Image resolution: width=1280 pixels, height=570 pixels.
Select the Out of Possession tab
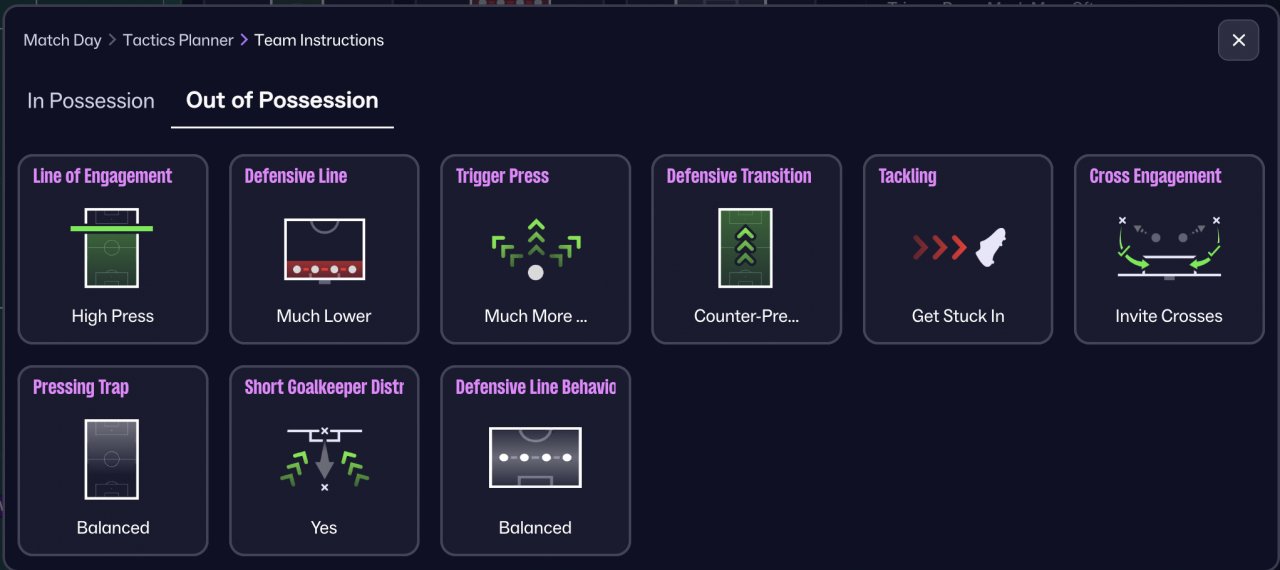(x=282, y=100)
